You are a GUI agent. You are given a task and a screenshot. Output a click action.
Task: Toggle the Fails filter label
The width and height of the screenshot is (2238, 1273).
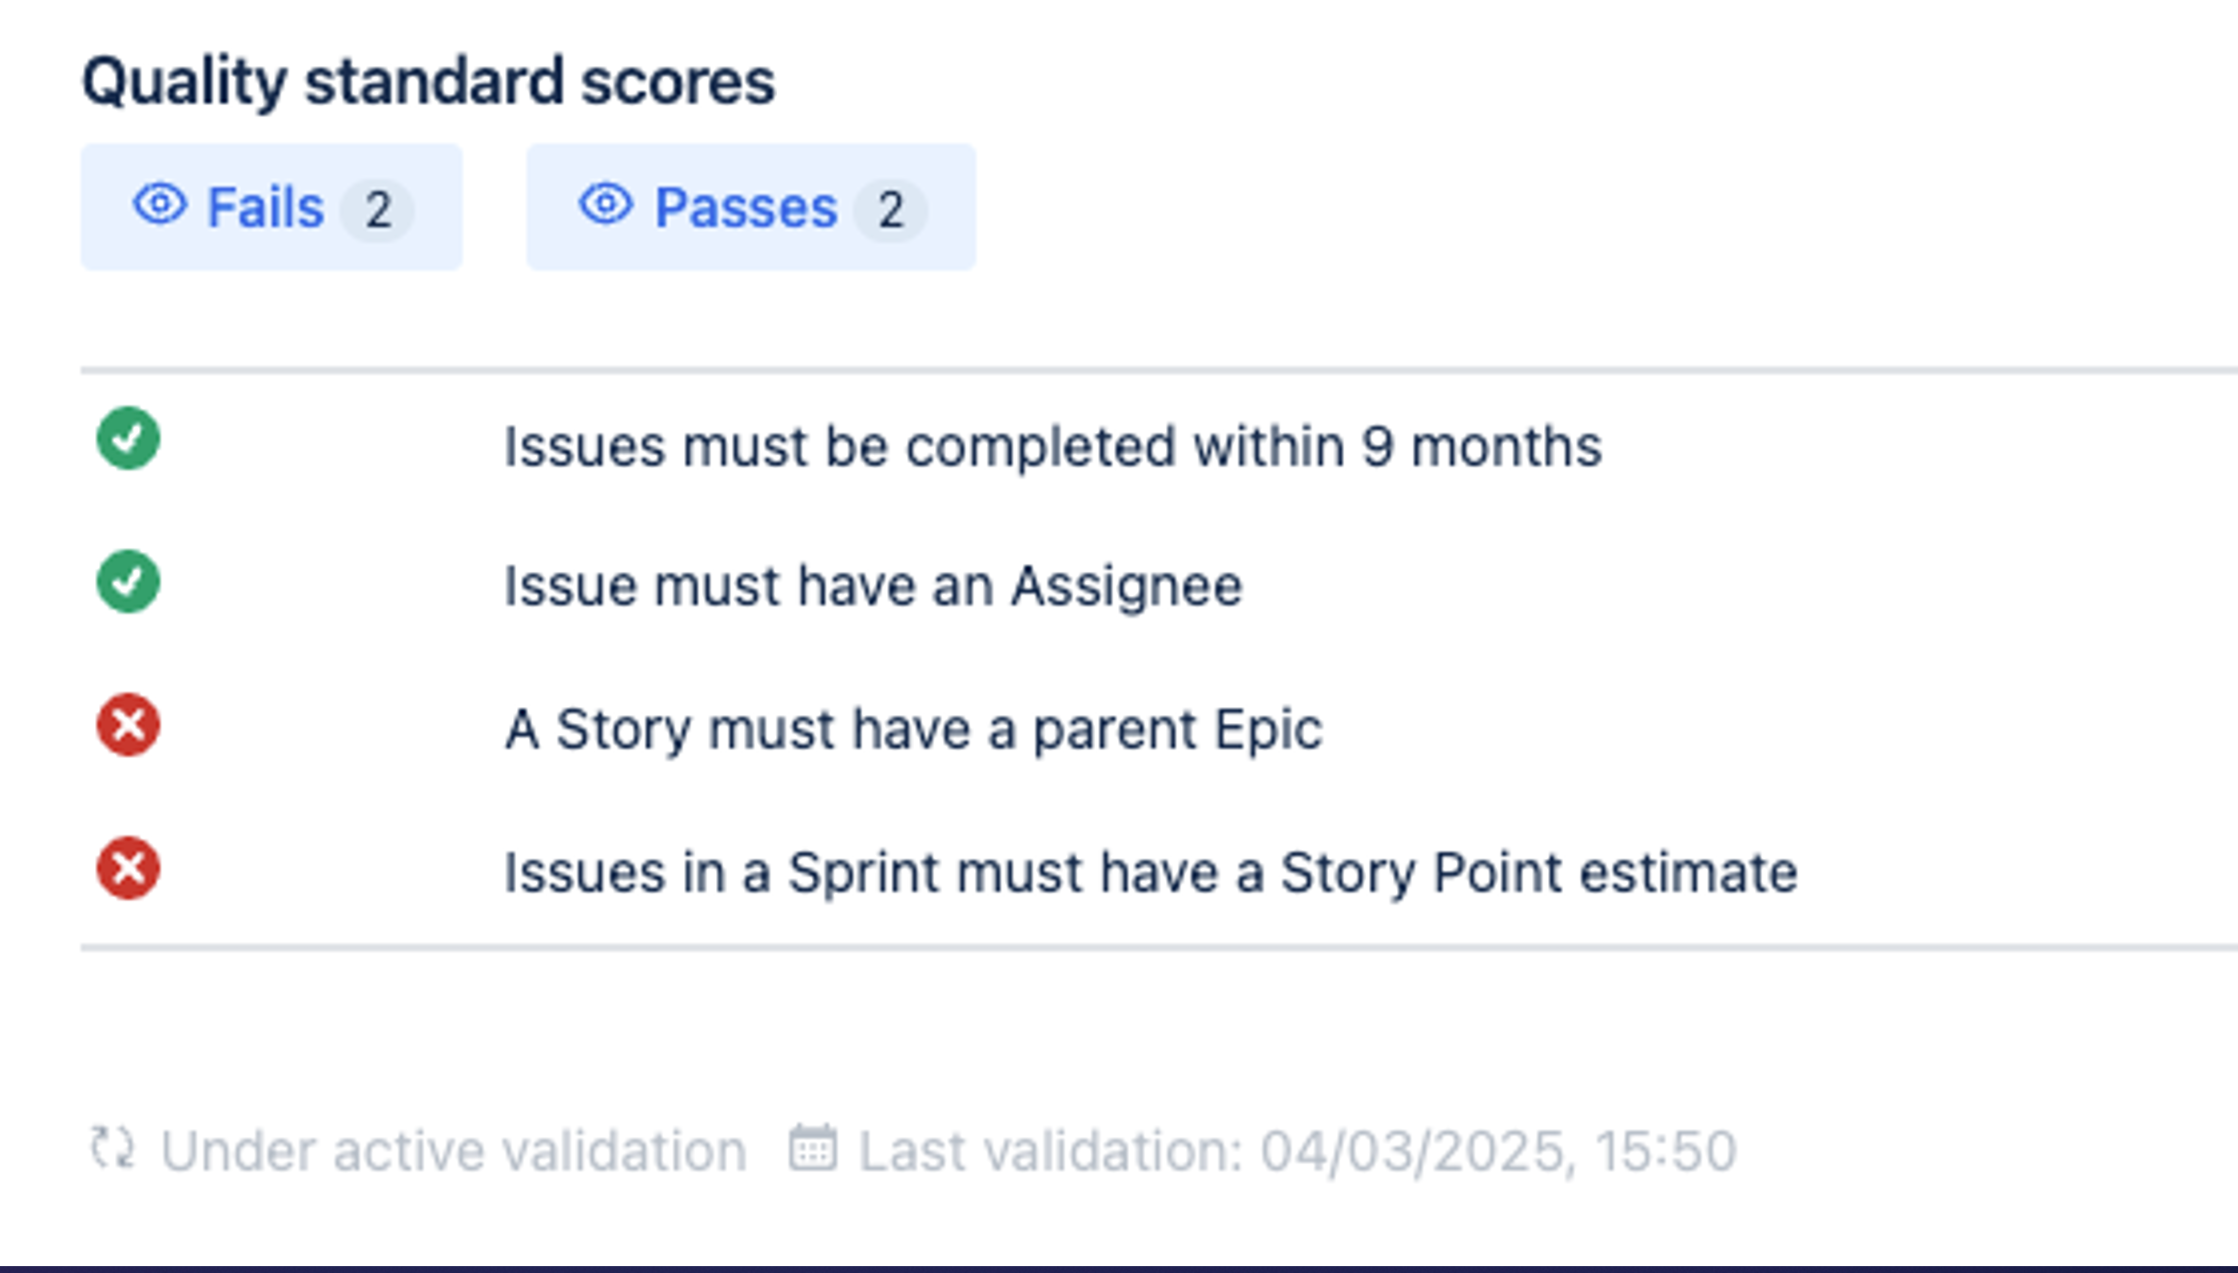(x=265, y=208)
